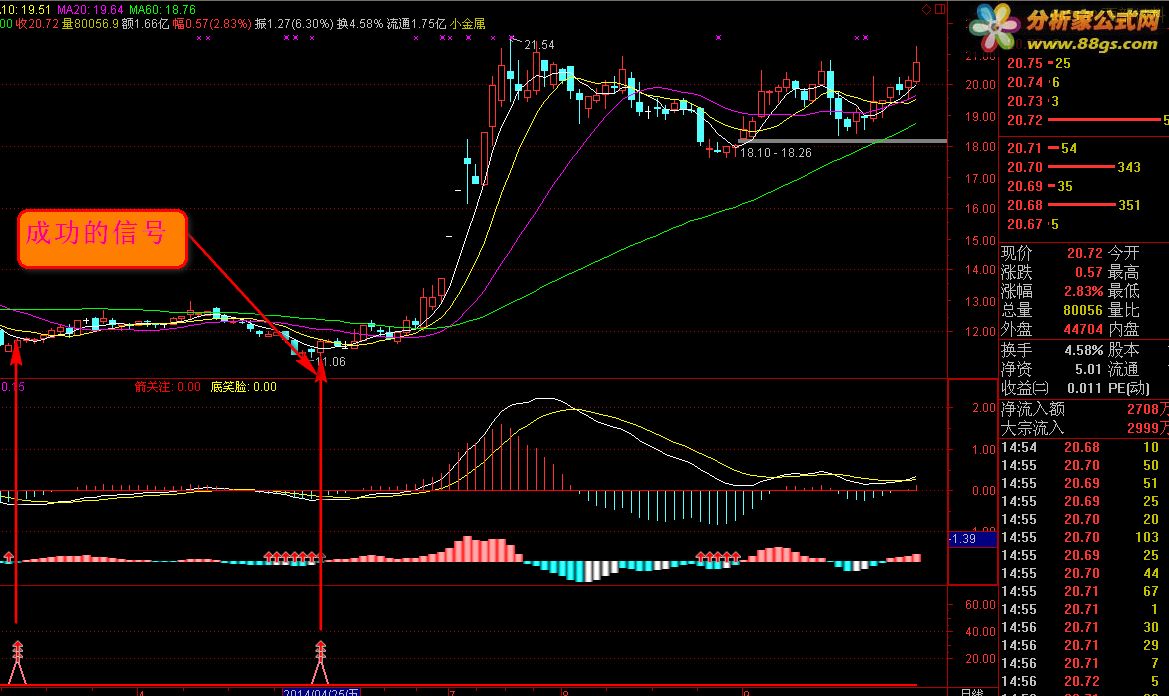Click the 小金属 sector label

click(467, 24)
